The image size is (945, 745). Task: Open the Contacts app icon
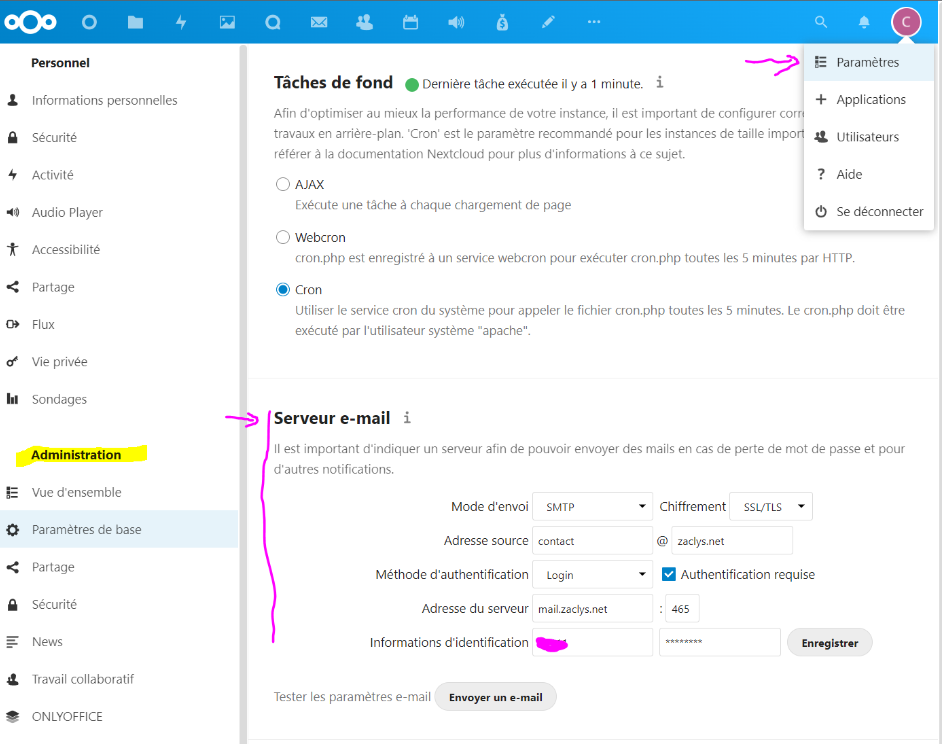[x=364, y=22]
